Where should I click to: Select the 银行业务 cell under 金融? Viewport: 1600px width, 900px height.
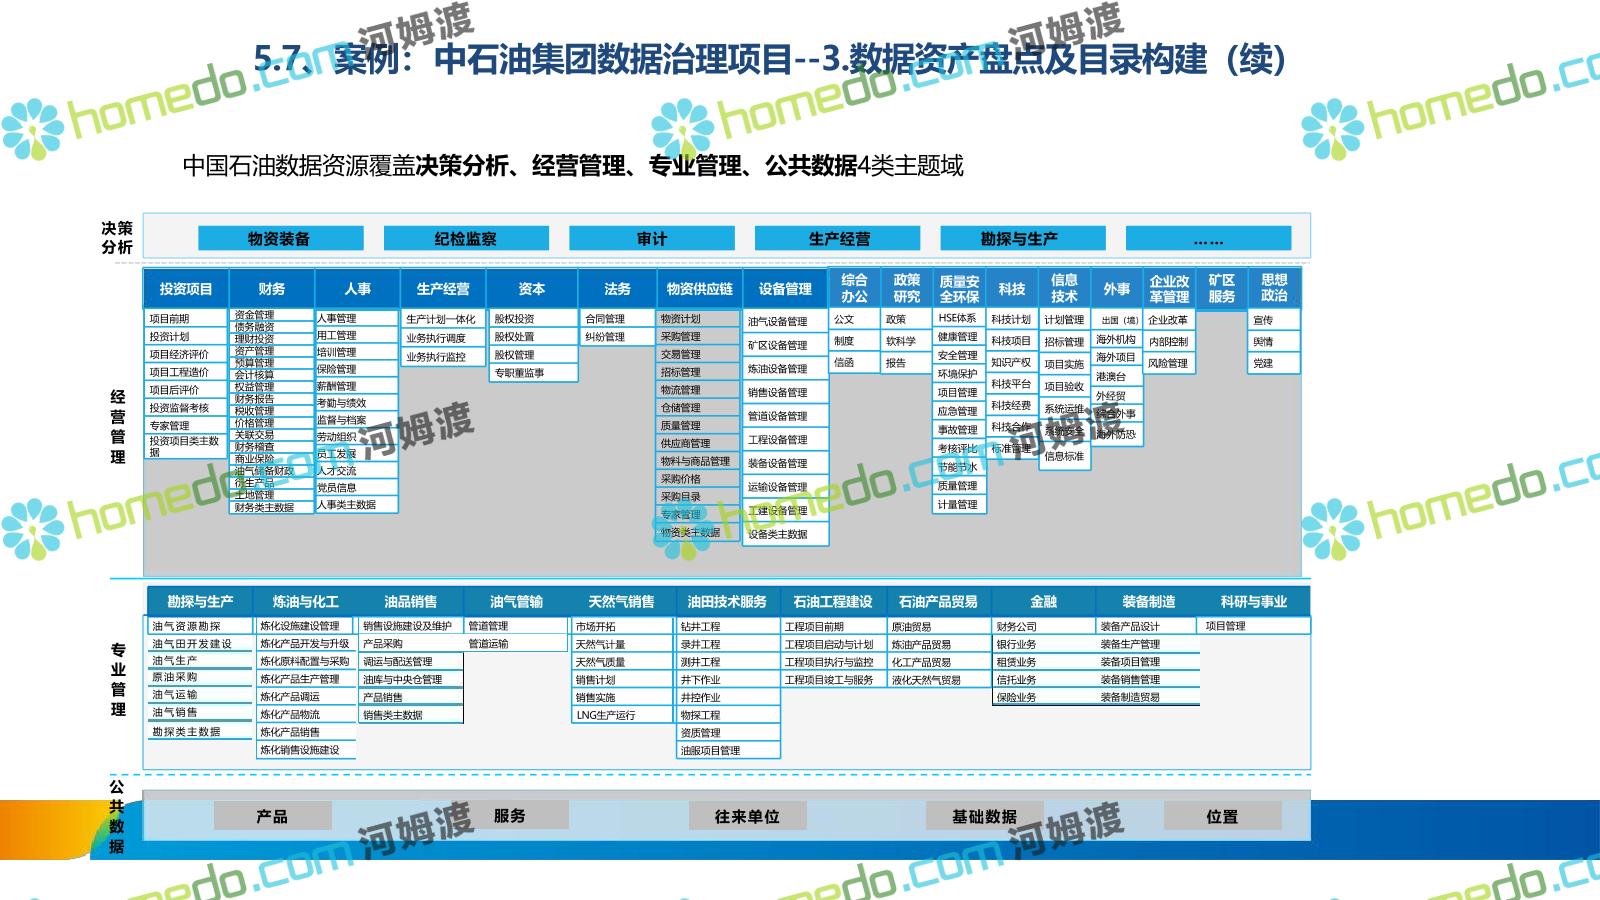tap(1044, 645)
